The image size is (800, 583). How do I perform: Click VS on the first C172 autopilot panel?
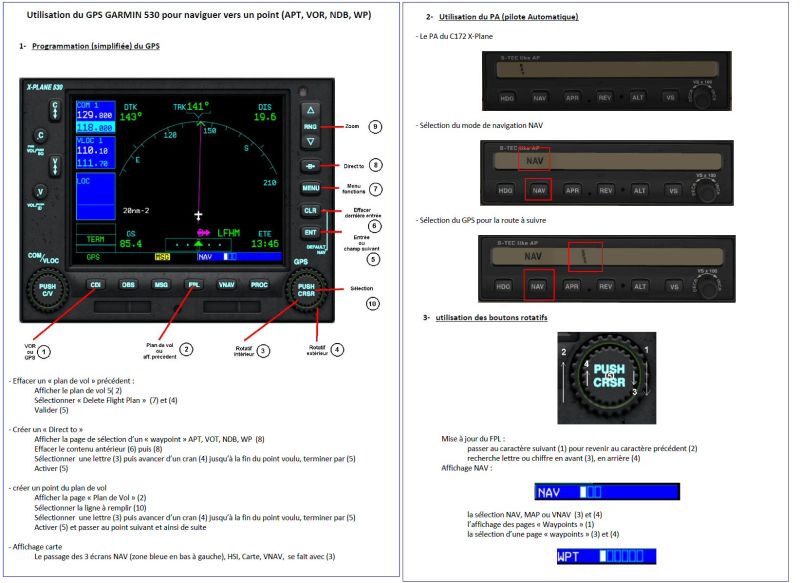click(x=670, y=97)
